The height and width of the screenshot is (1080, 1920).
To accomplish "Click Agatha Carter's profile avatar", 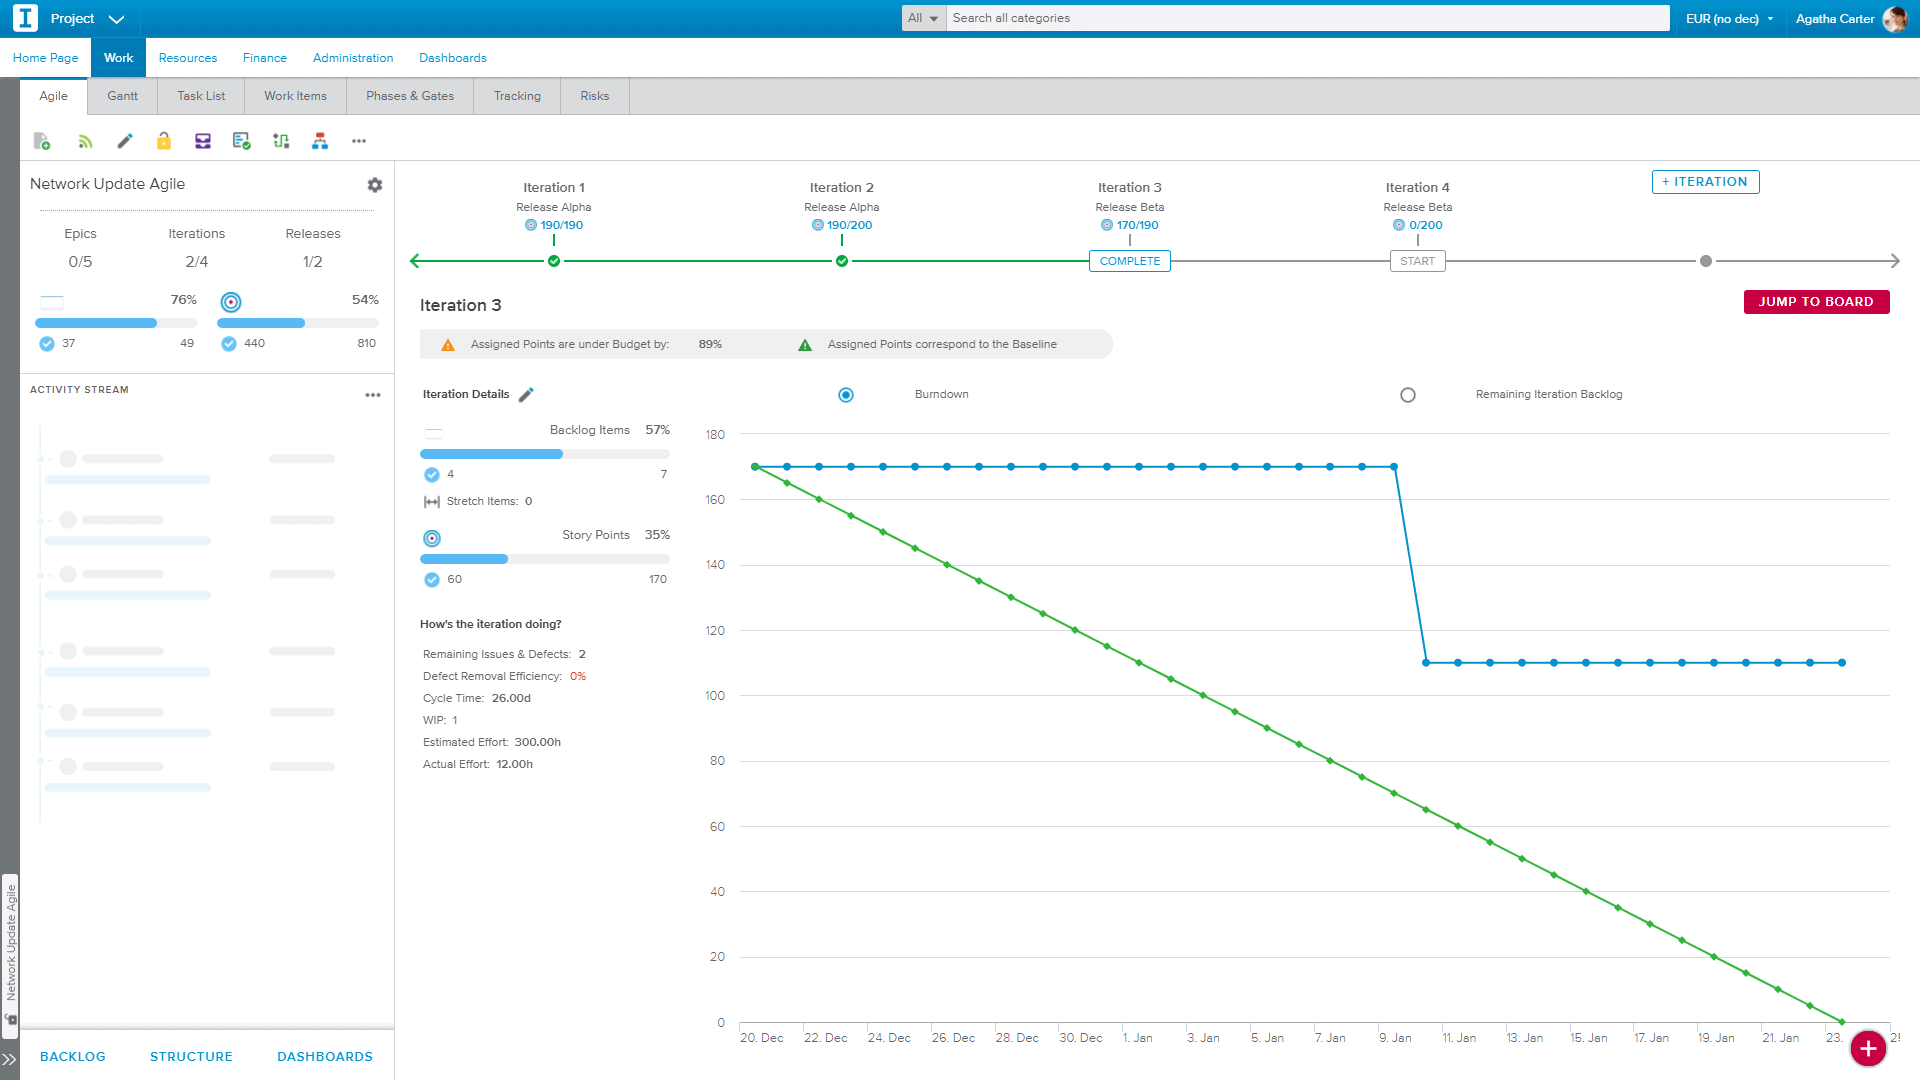I will [1894, 19].
